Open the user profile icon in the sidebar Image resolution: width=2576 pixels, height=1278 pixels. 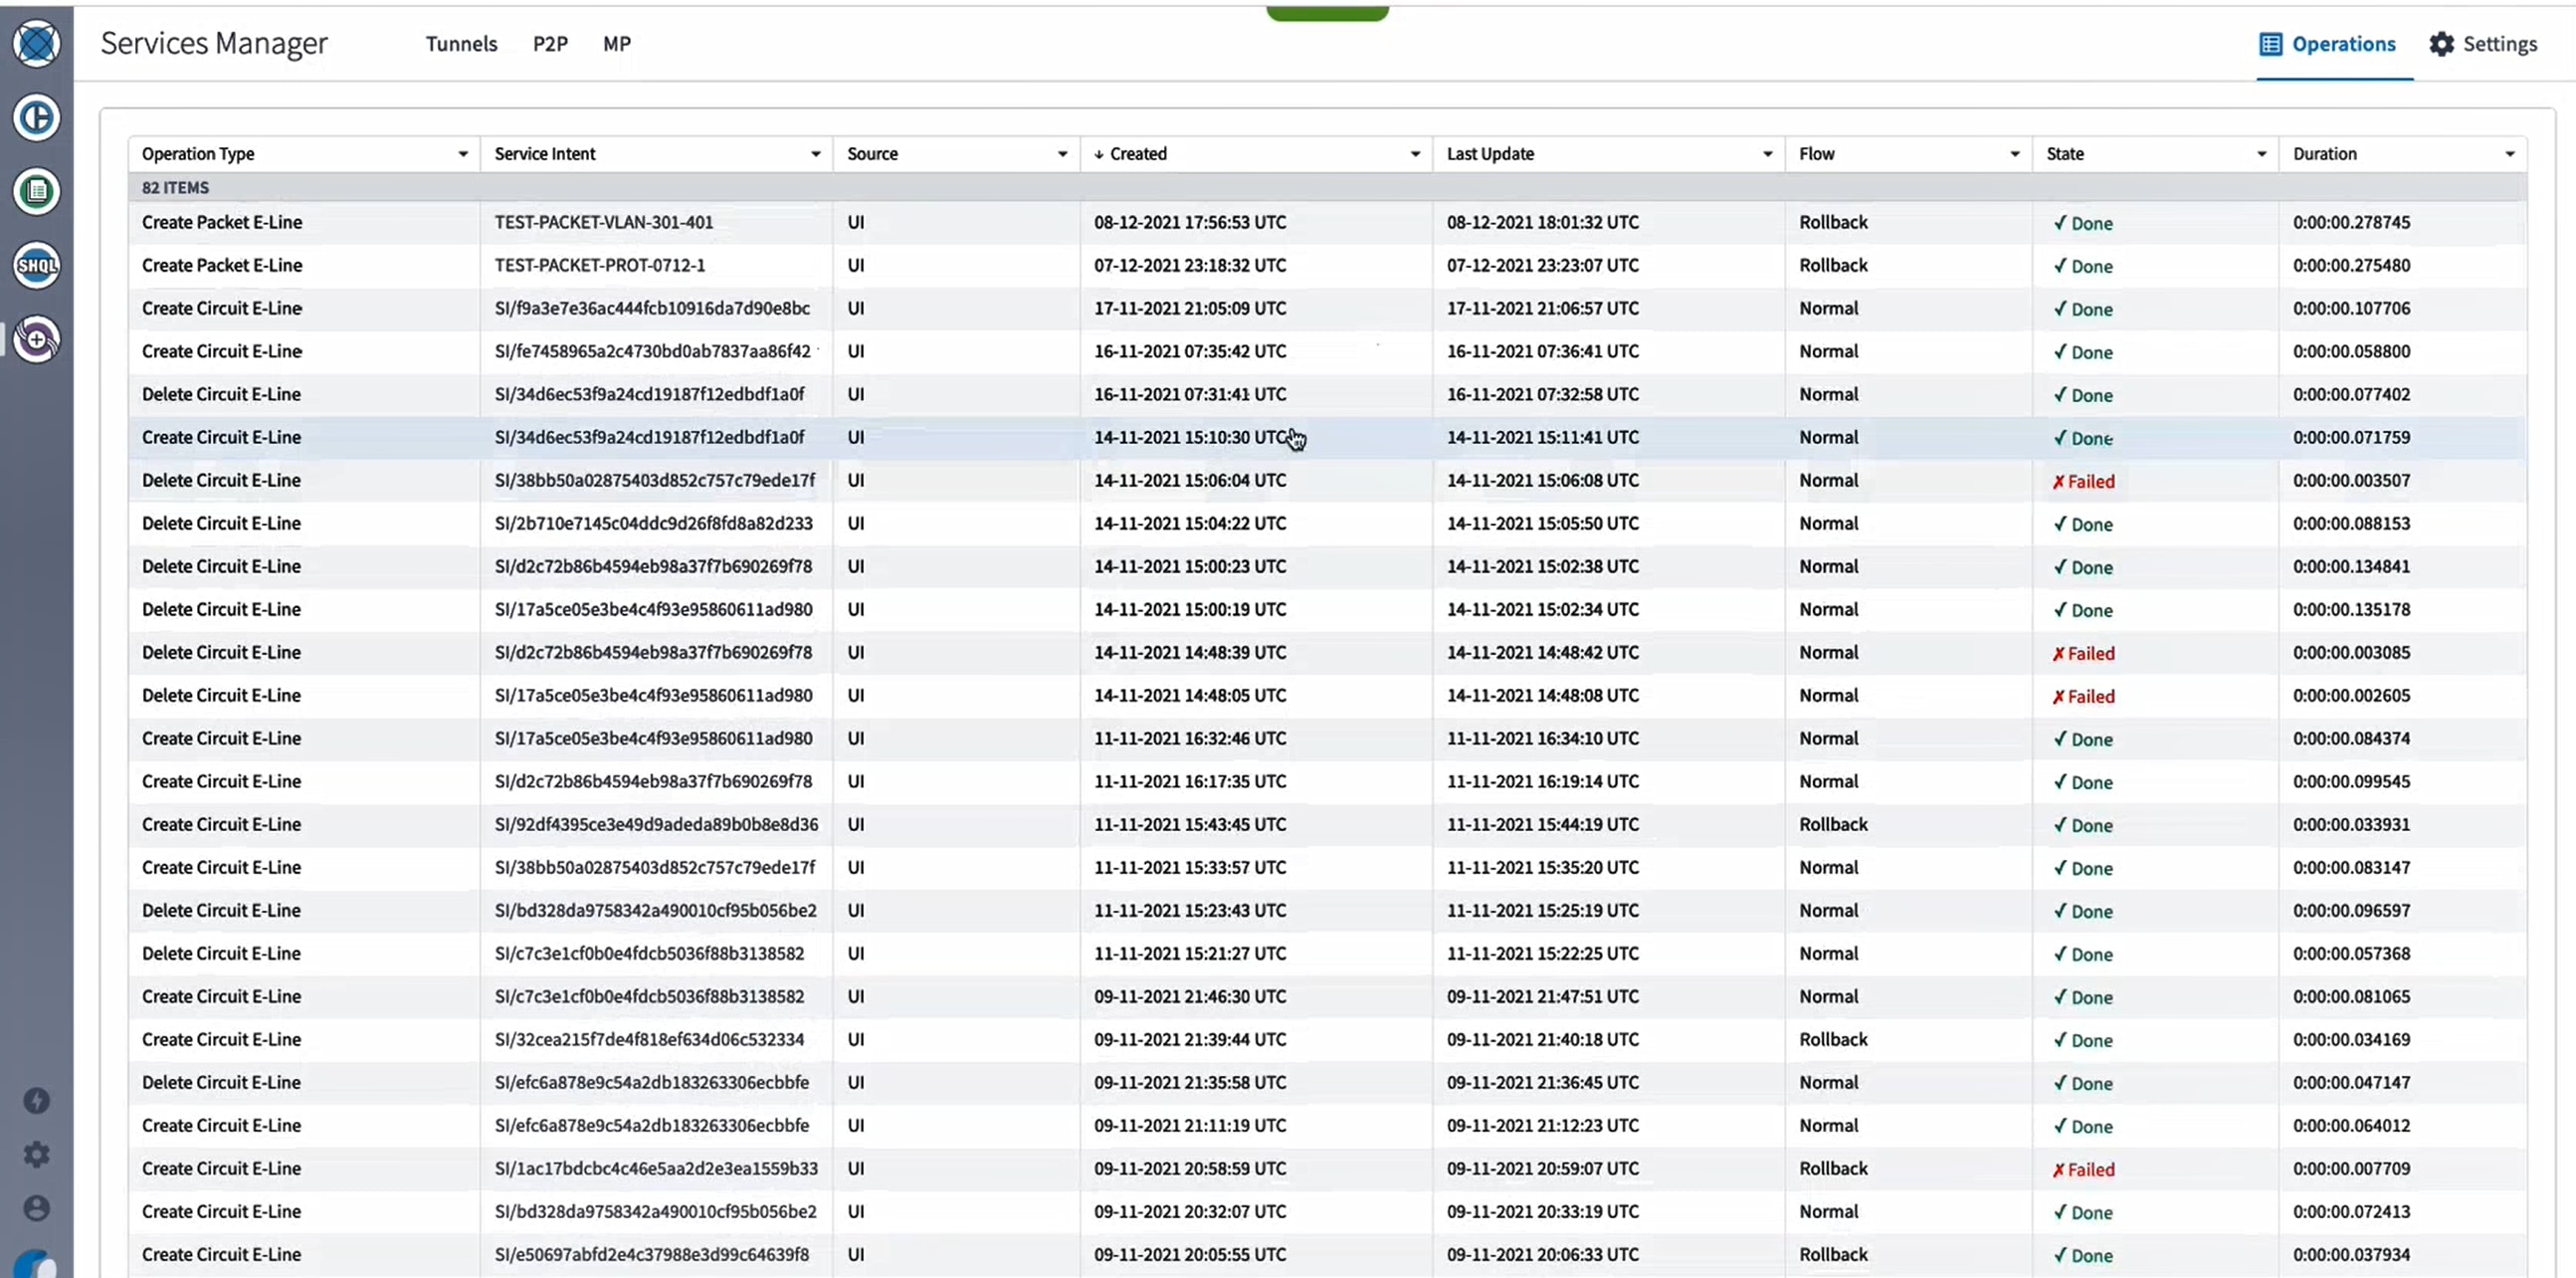click(37, 1208)
